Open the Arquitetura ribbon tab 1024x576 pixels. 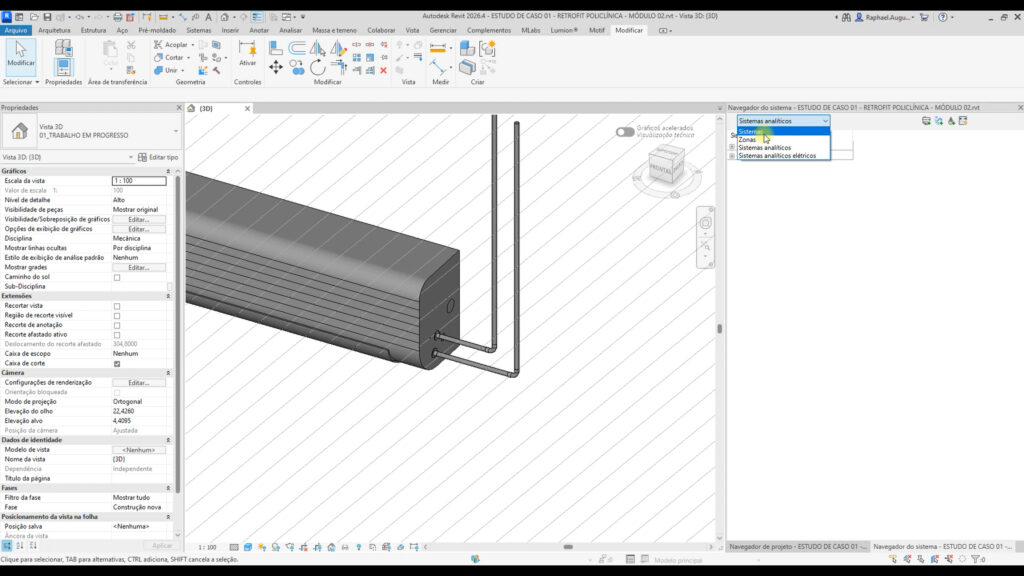[x=54, y=30]
